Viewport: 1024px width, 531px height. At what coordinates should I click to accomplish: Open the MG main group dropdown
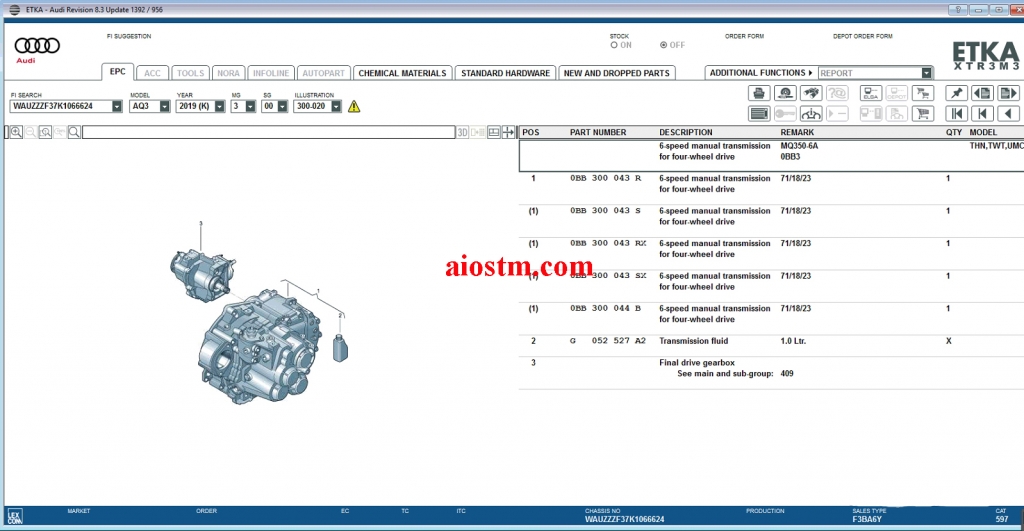coord(250,106)
